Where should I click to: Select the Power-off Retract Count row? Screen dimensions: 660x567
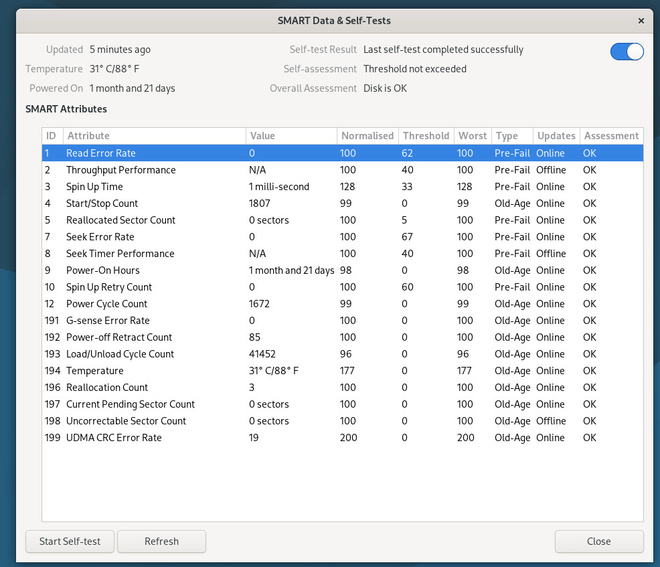pos(342,337)
